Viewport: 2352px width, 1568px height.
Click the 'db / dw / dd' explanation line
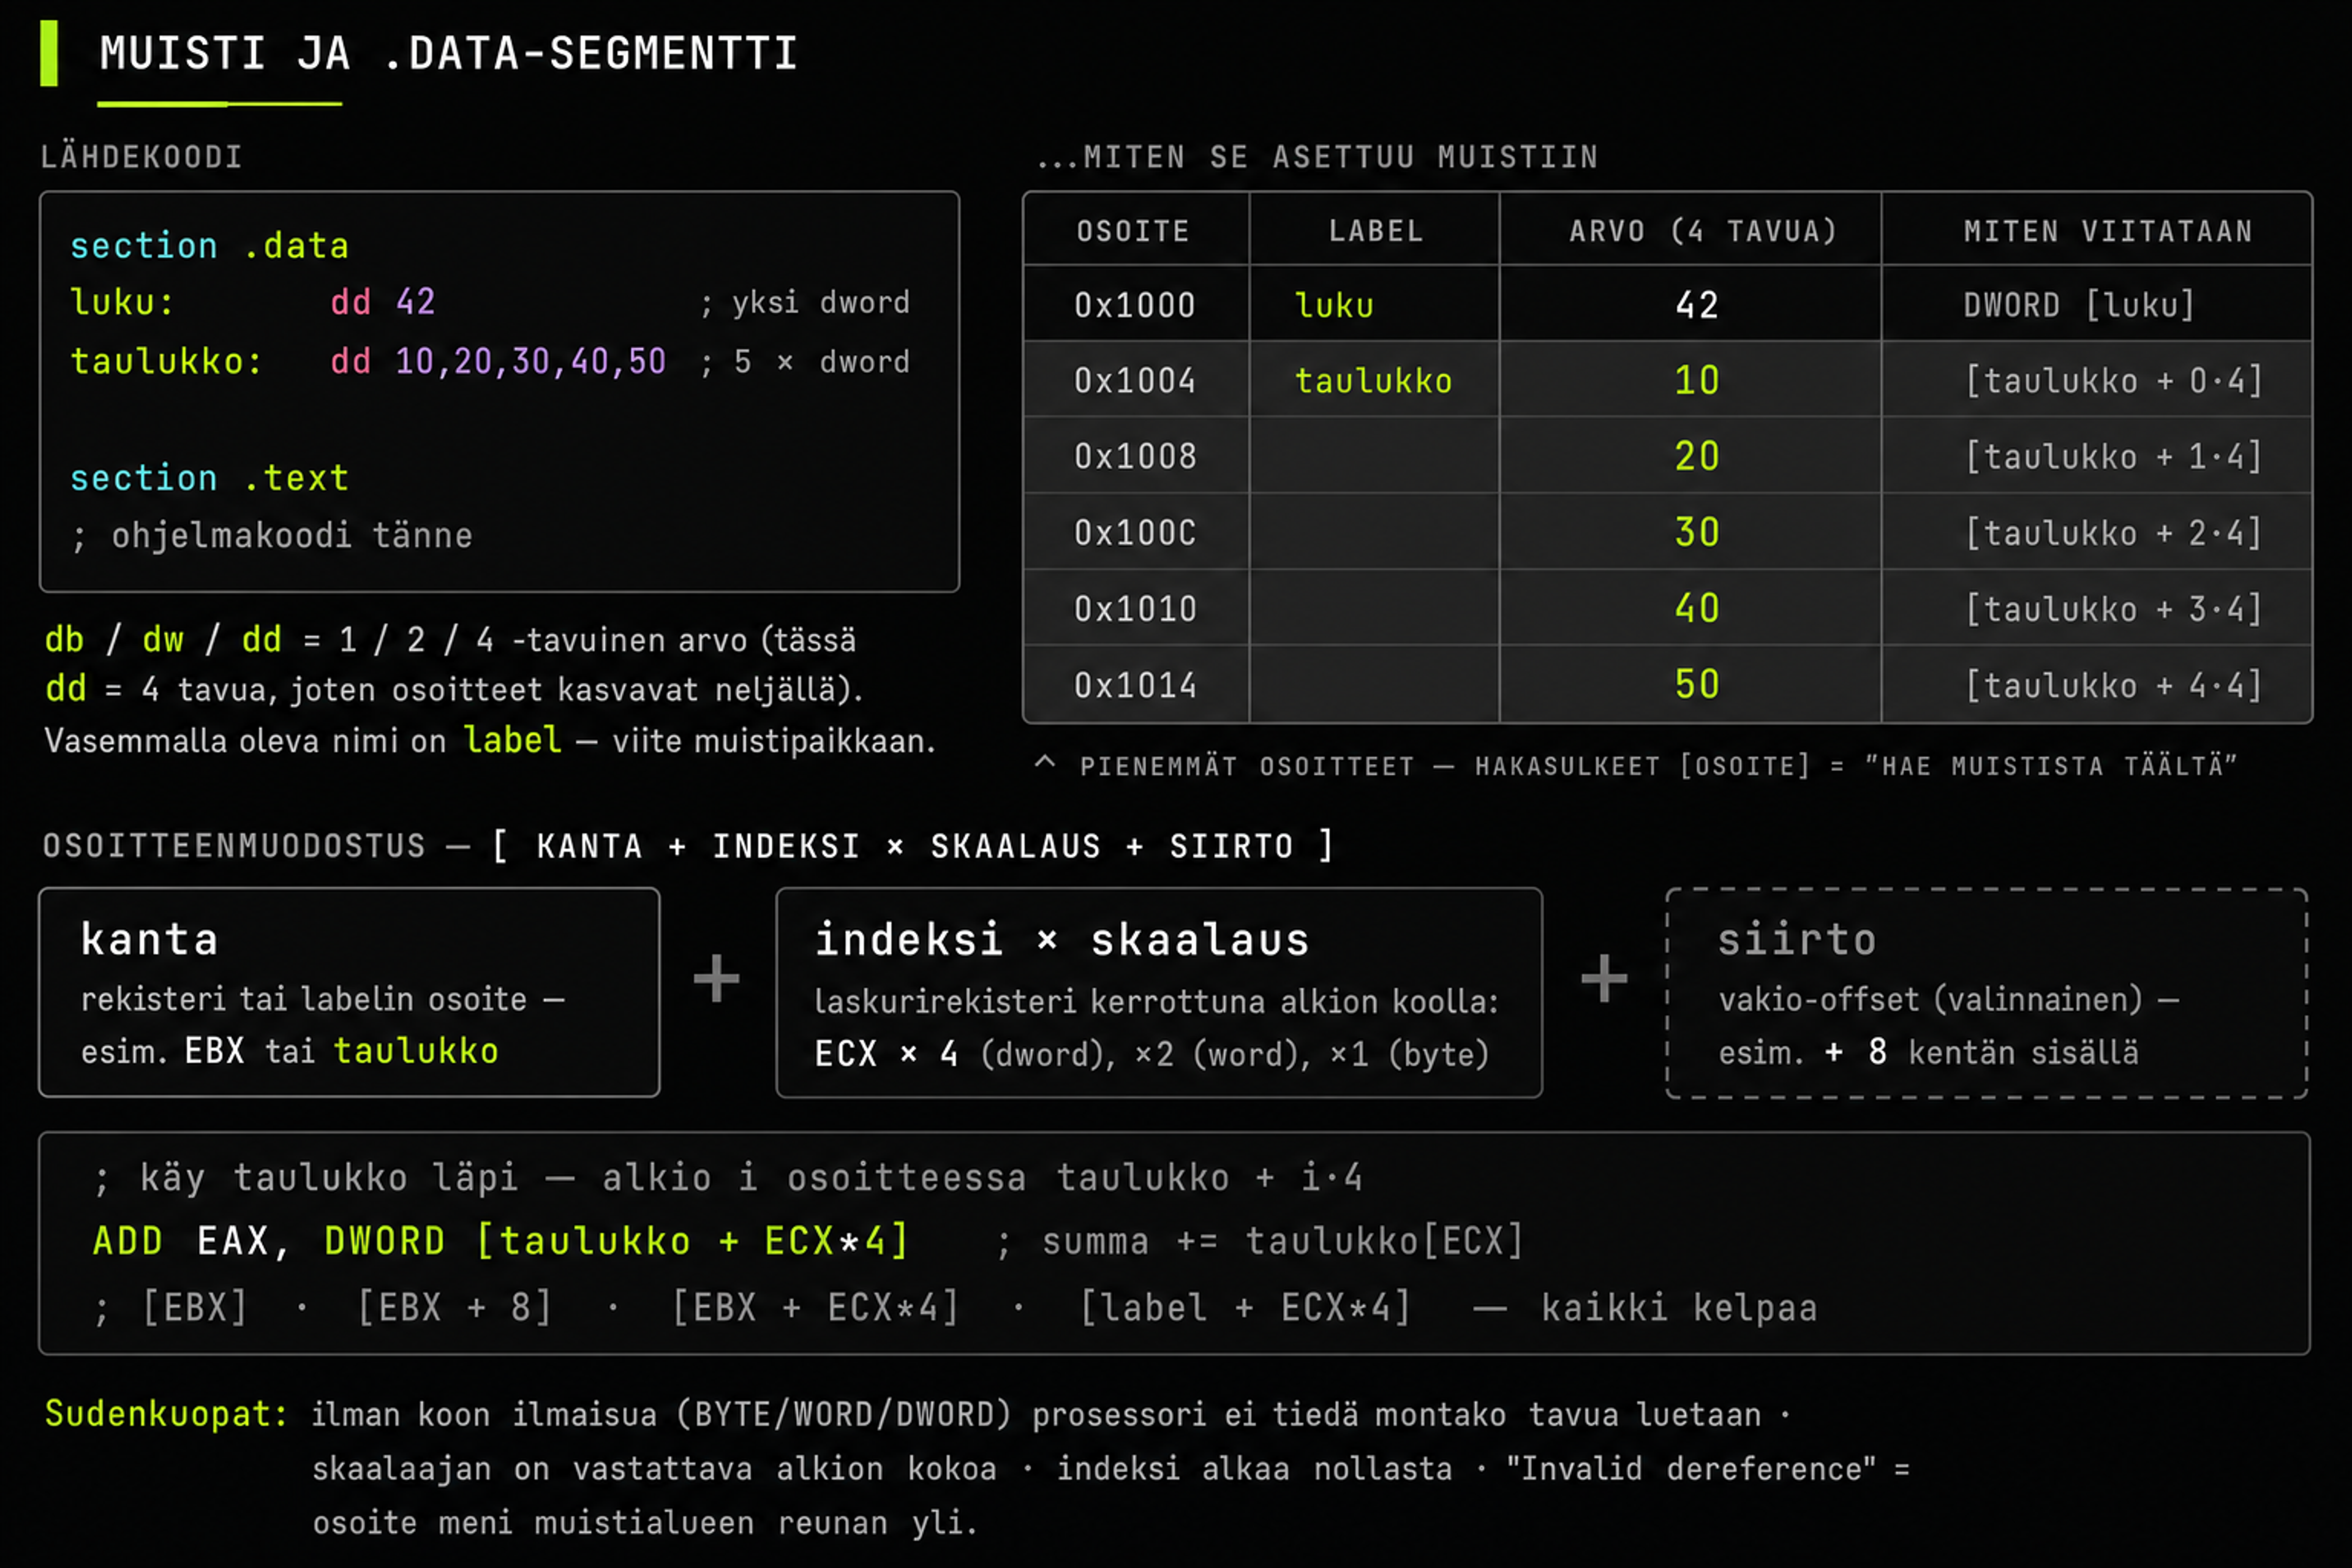(x=450, y=640)
